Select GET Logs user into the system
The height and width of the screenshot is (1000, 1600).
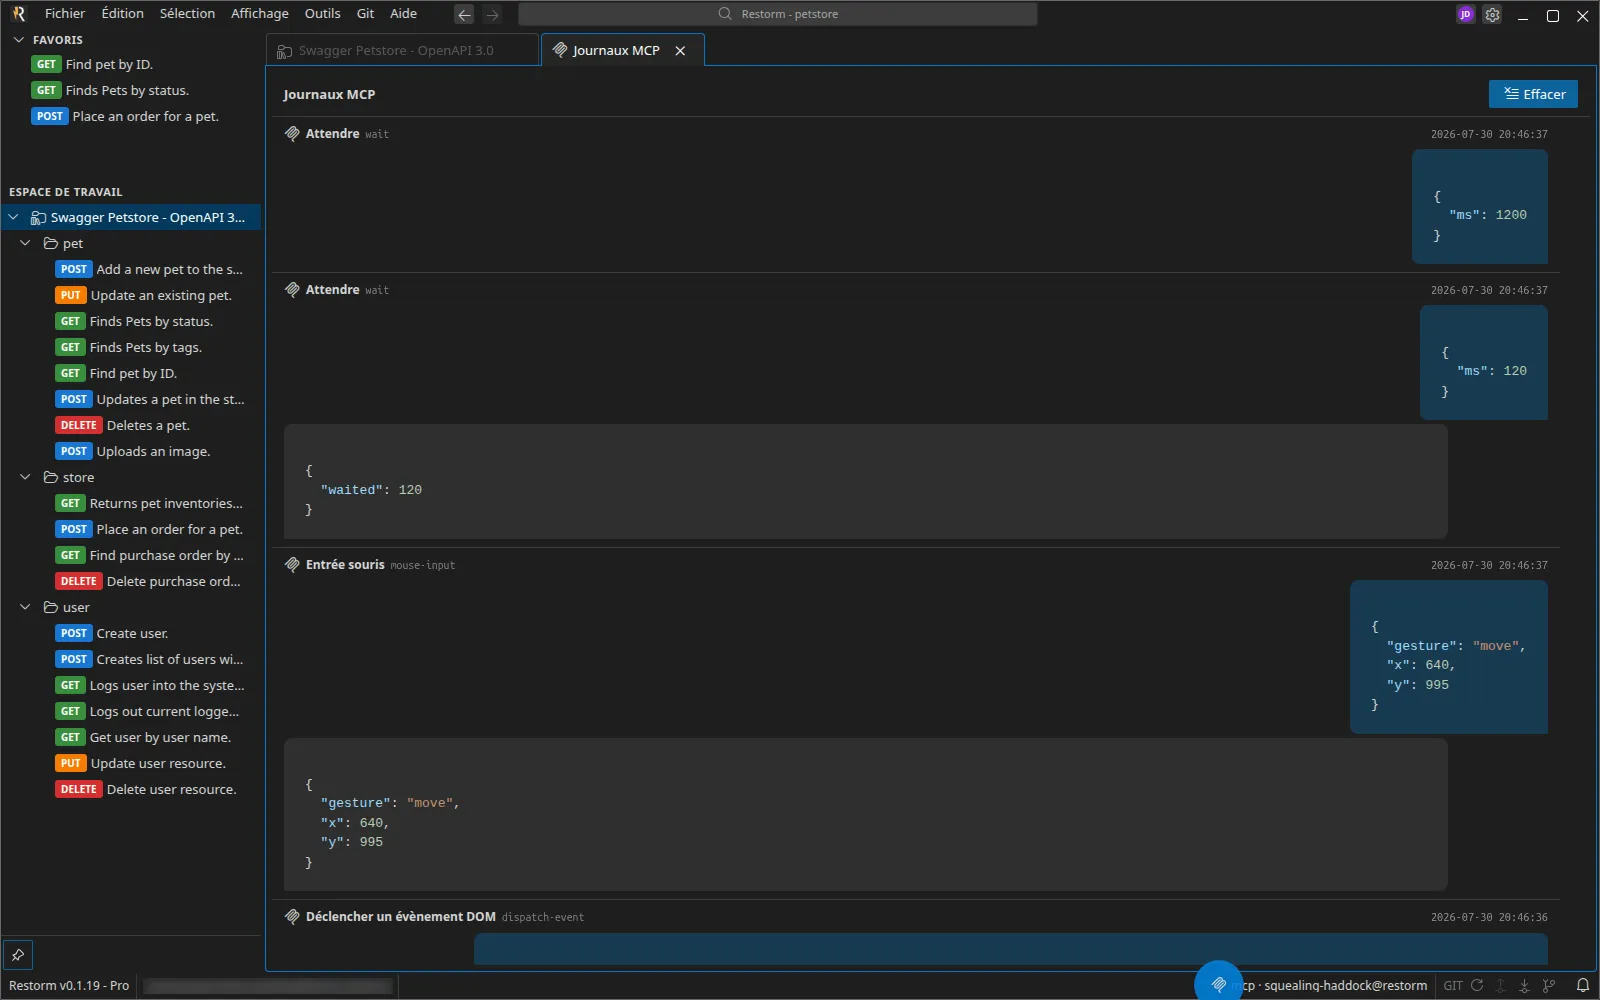point(131,685)
